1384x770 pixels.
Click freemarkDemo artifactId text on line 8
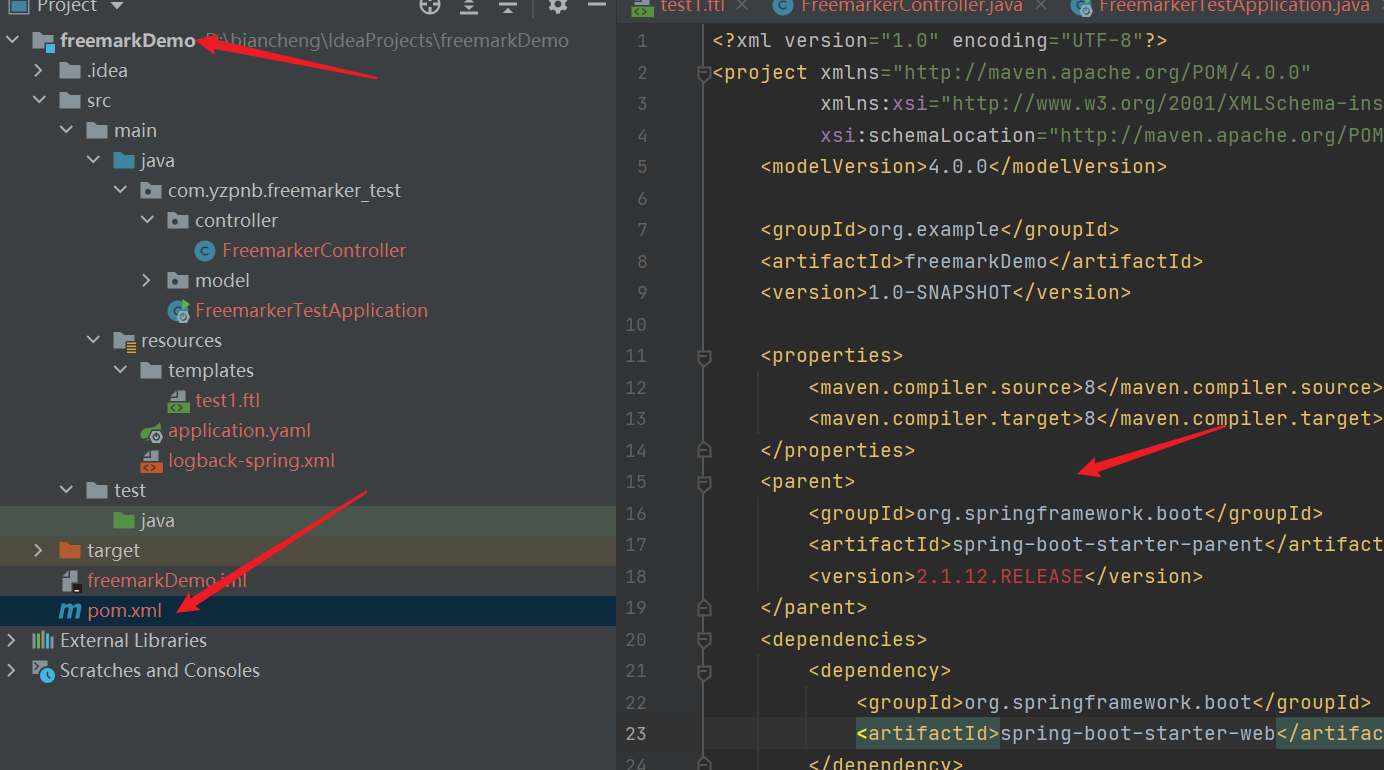click(x=976, y=262)
